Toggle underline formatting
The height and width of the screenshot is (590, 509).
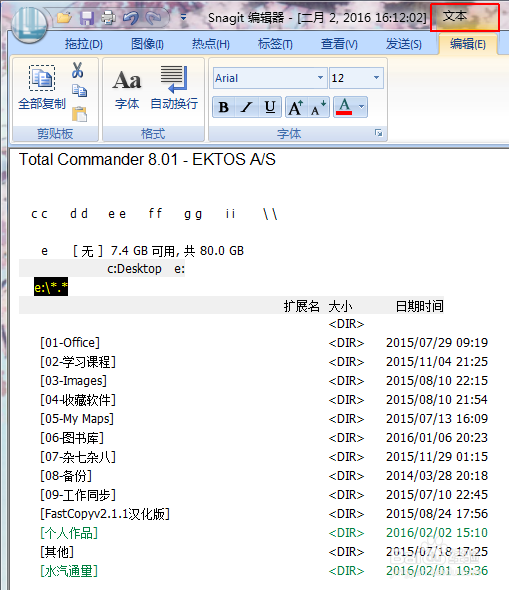(x=270, y=107)
